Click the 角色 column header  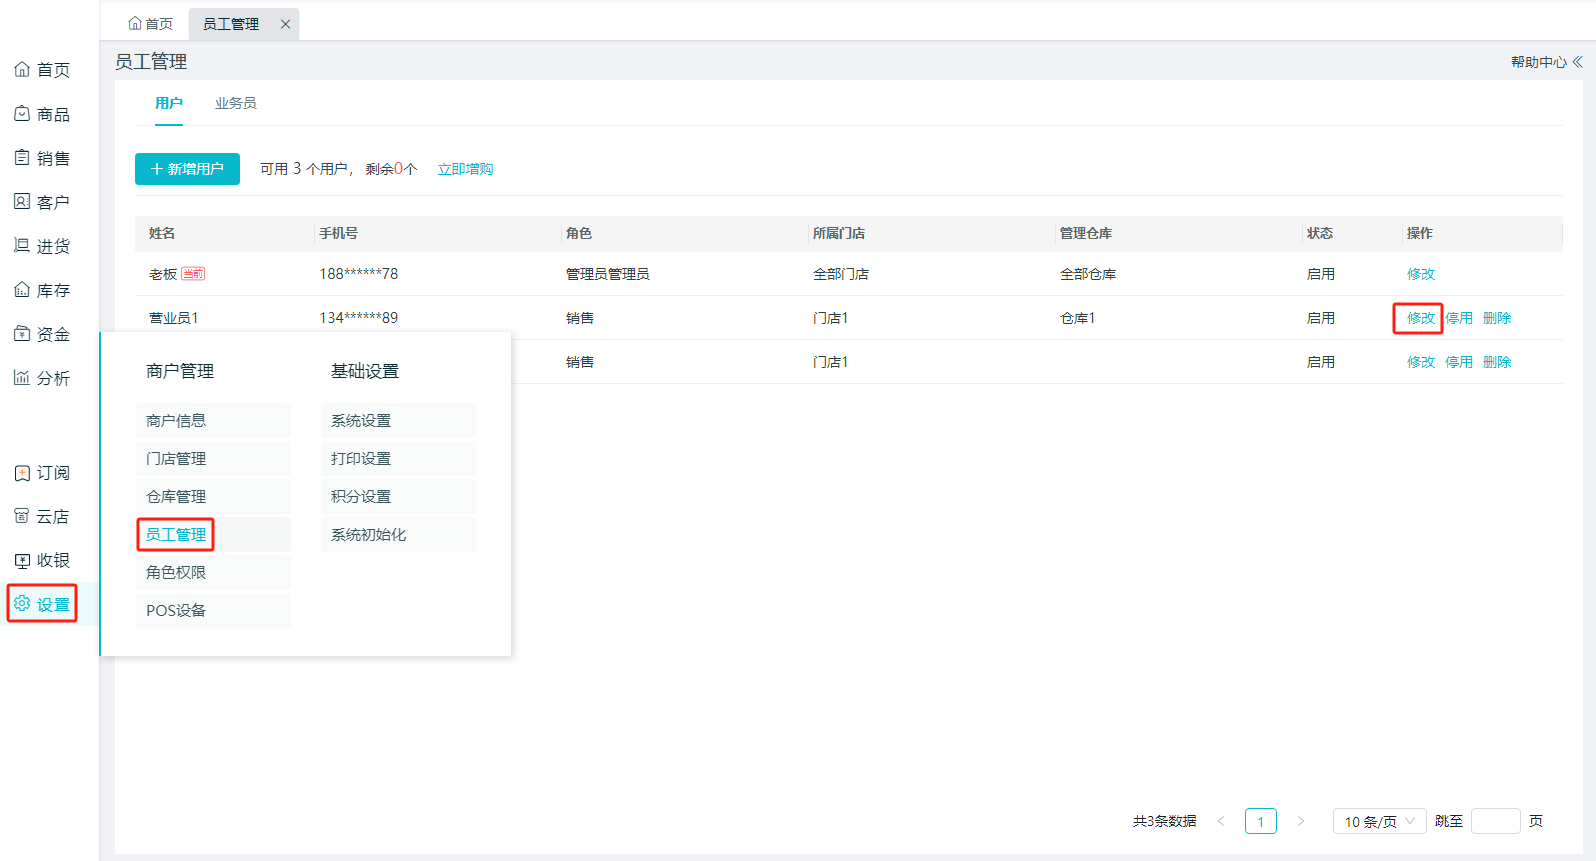579,233
